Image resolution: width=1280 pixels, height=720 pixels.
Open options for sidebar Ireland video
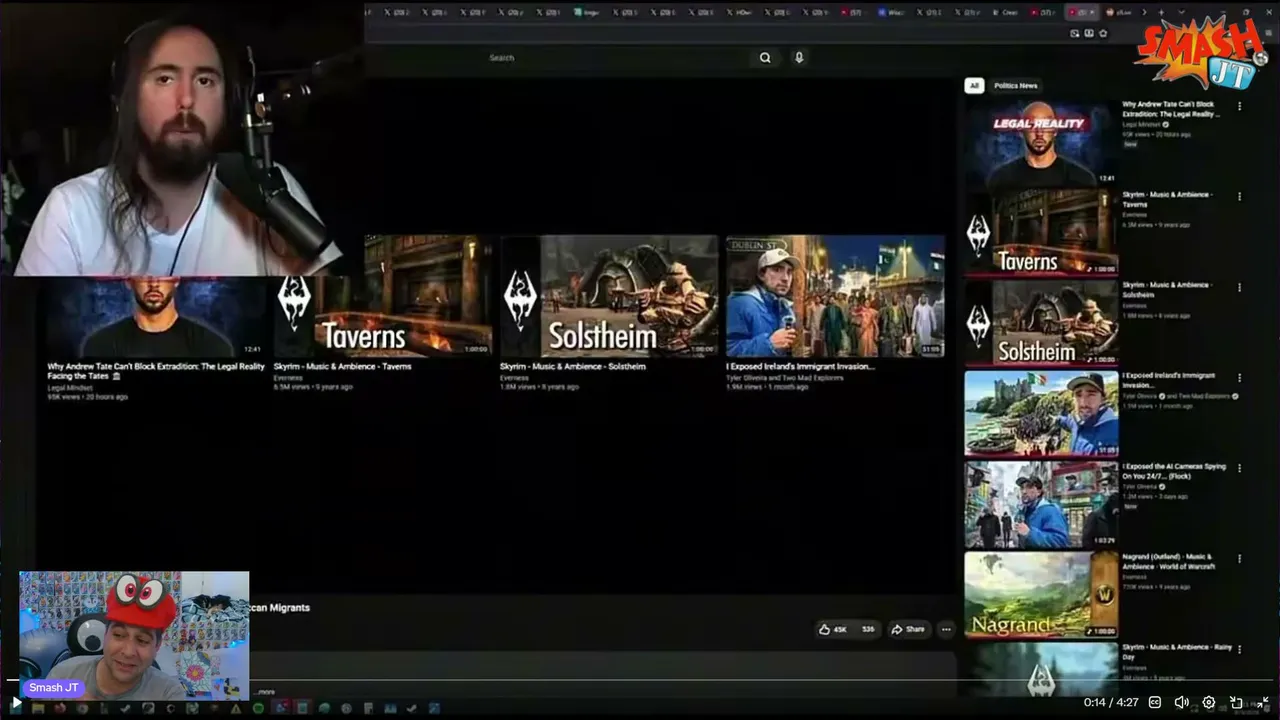(1240, 378)
